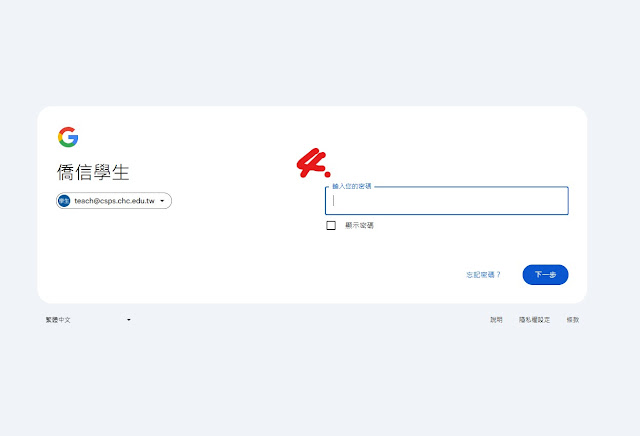Open the 繁體中文 language dropdown
This screenshot has height=436, width=640.
click(x=88, y=320)
